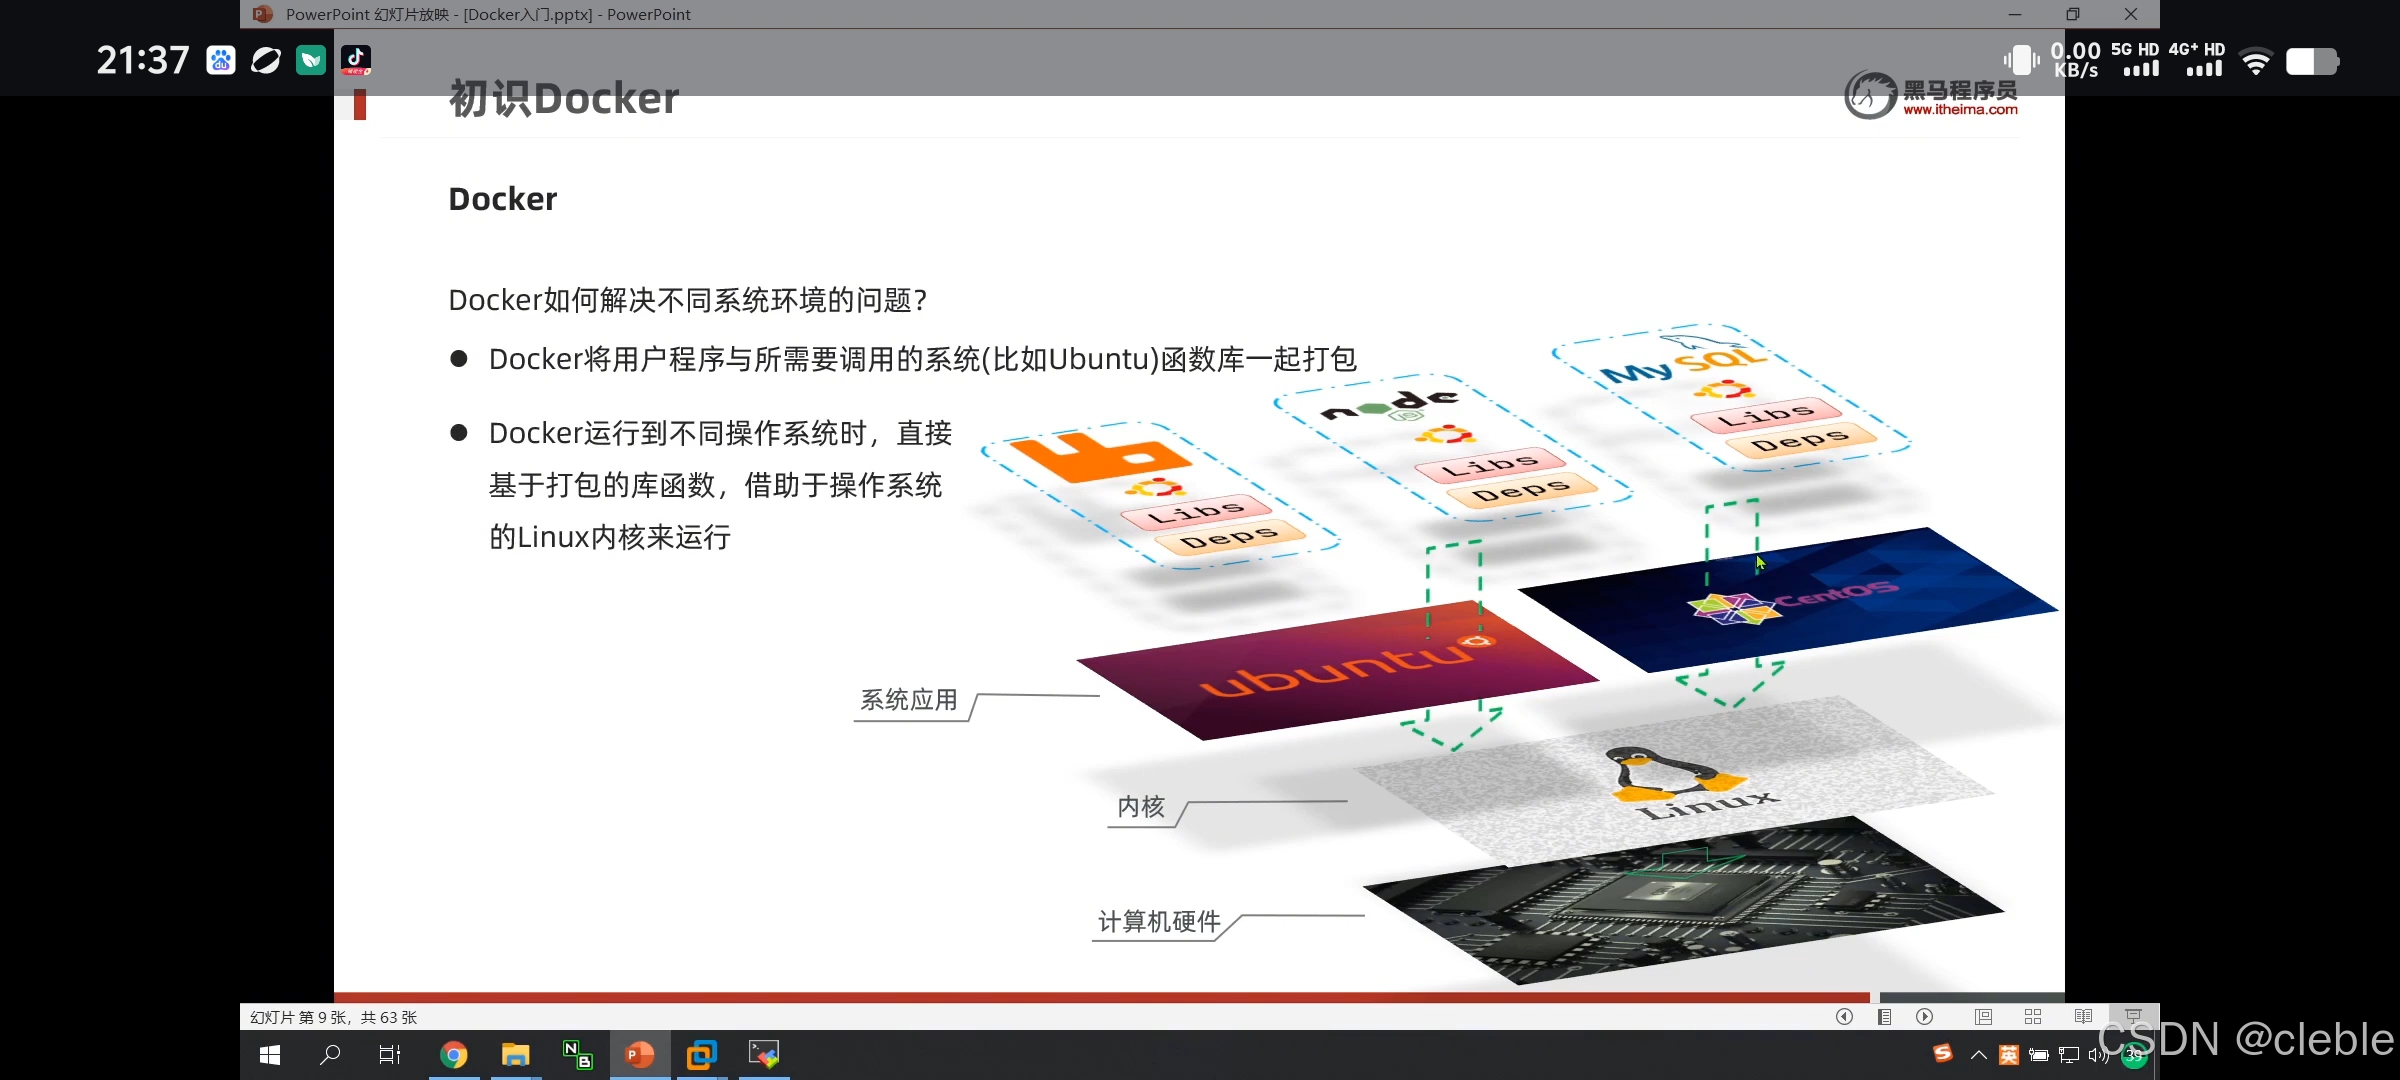Switch to Reading view icon
Screen dimensions: 2400x1080
pyautogui.click(x=2083, y=1017)
